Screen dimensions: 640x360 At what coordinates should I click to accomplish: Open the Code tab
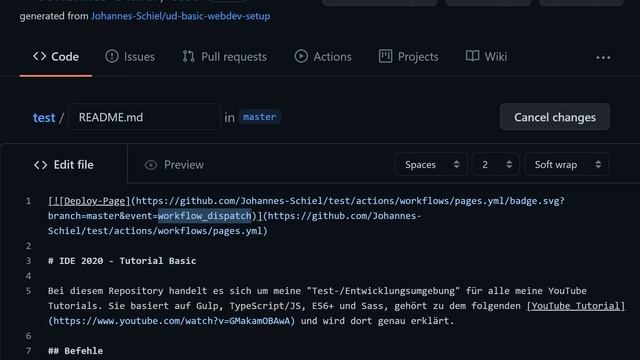(56, 56)
